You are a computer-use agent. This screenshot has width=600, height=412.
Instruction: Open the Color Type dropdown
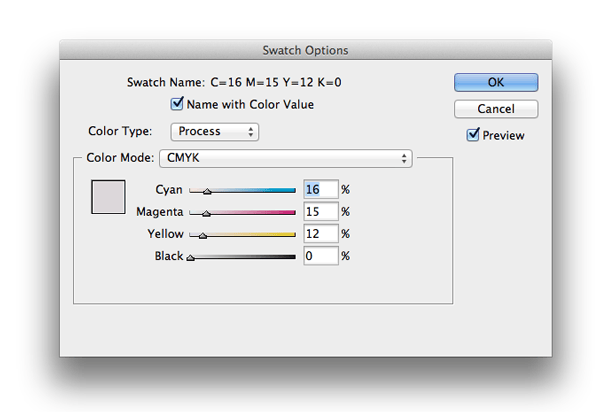point(215,132)
